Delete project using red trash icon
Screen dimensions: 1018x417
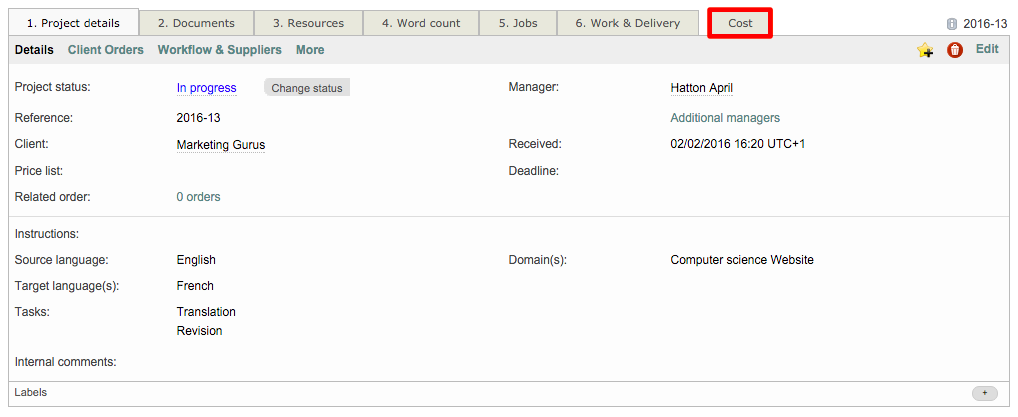tap(954, 50)
